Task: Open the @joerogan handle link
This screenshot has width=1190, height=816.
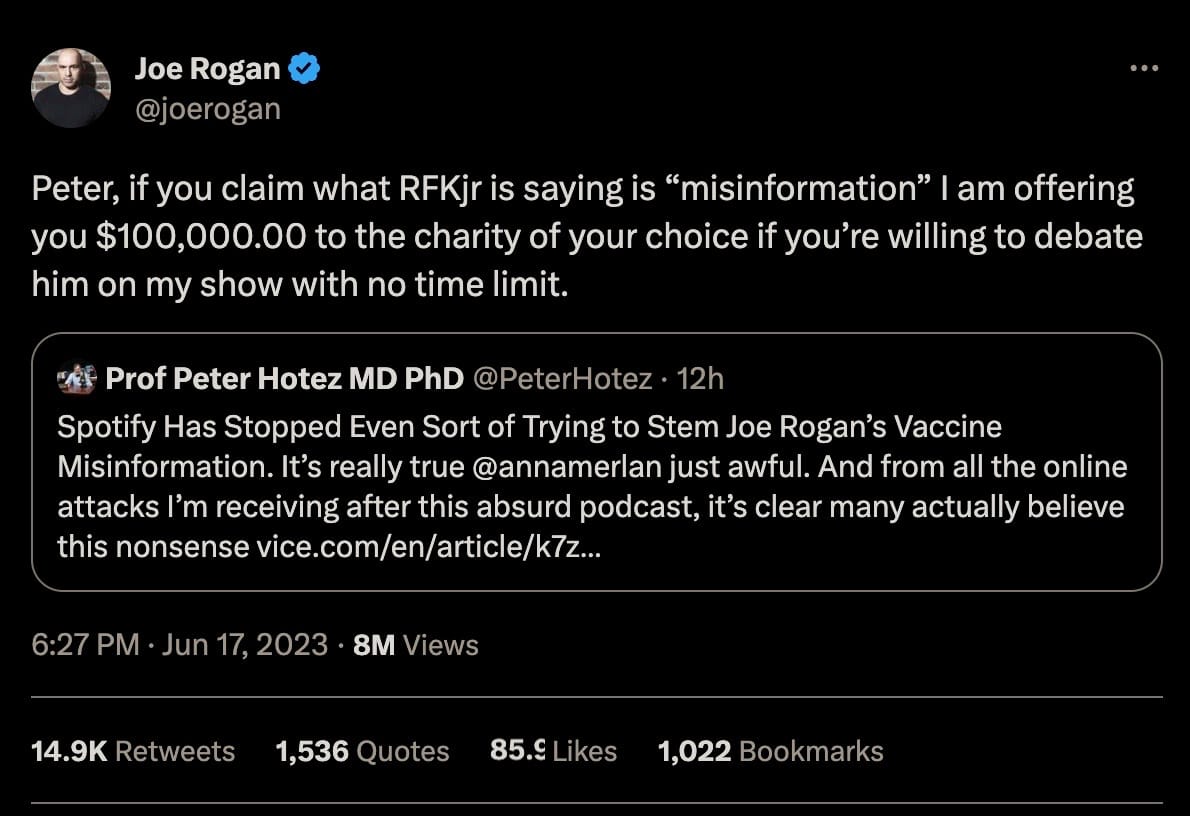Action: pos(207,107)
